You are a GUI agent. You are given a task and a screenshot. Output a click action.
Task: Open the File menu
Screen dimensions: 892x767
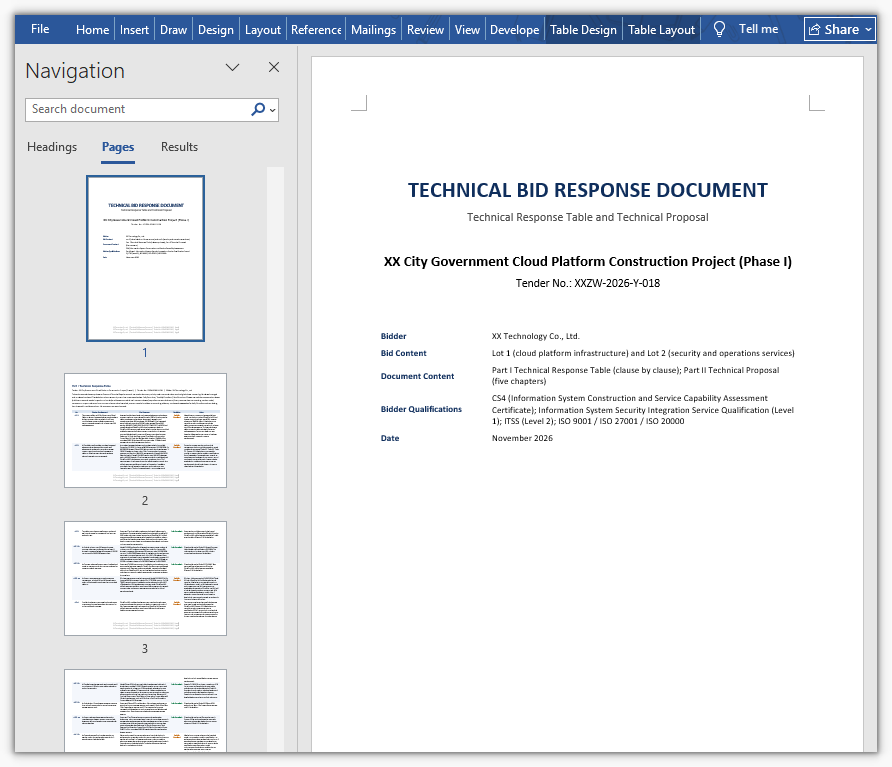40,29
